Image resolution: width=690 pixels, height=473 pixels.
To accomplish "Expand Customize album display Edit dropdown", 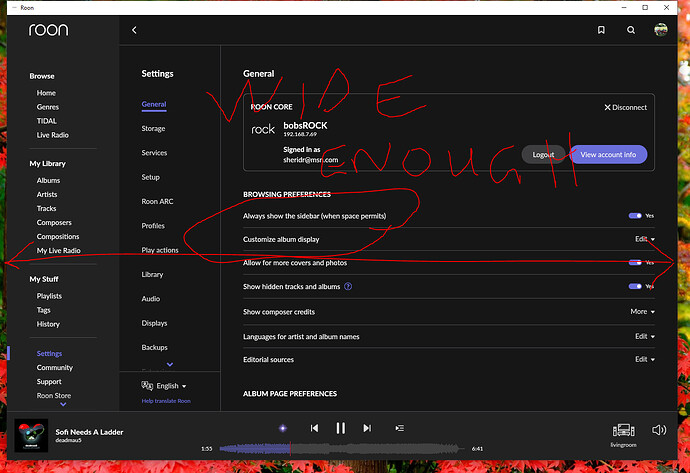I will click(x=644, y=240).
